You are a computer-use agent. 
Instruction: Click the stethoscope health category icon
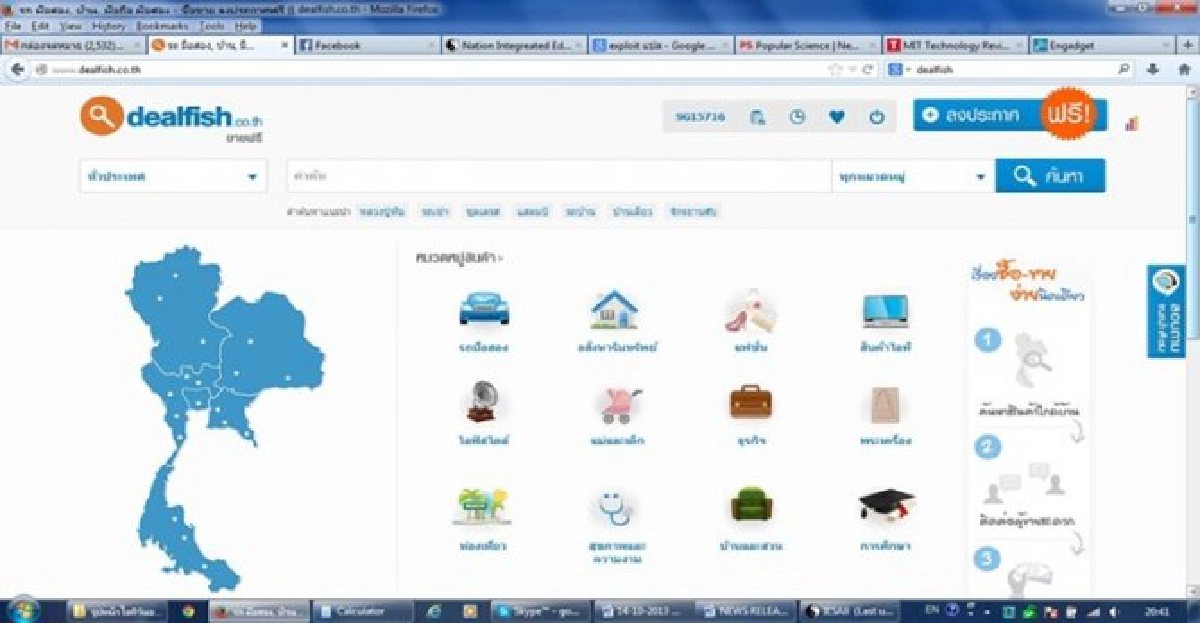coord(615,507)
